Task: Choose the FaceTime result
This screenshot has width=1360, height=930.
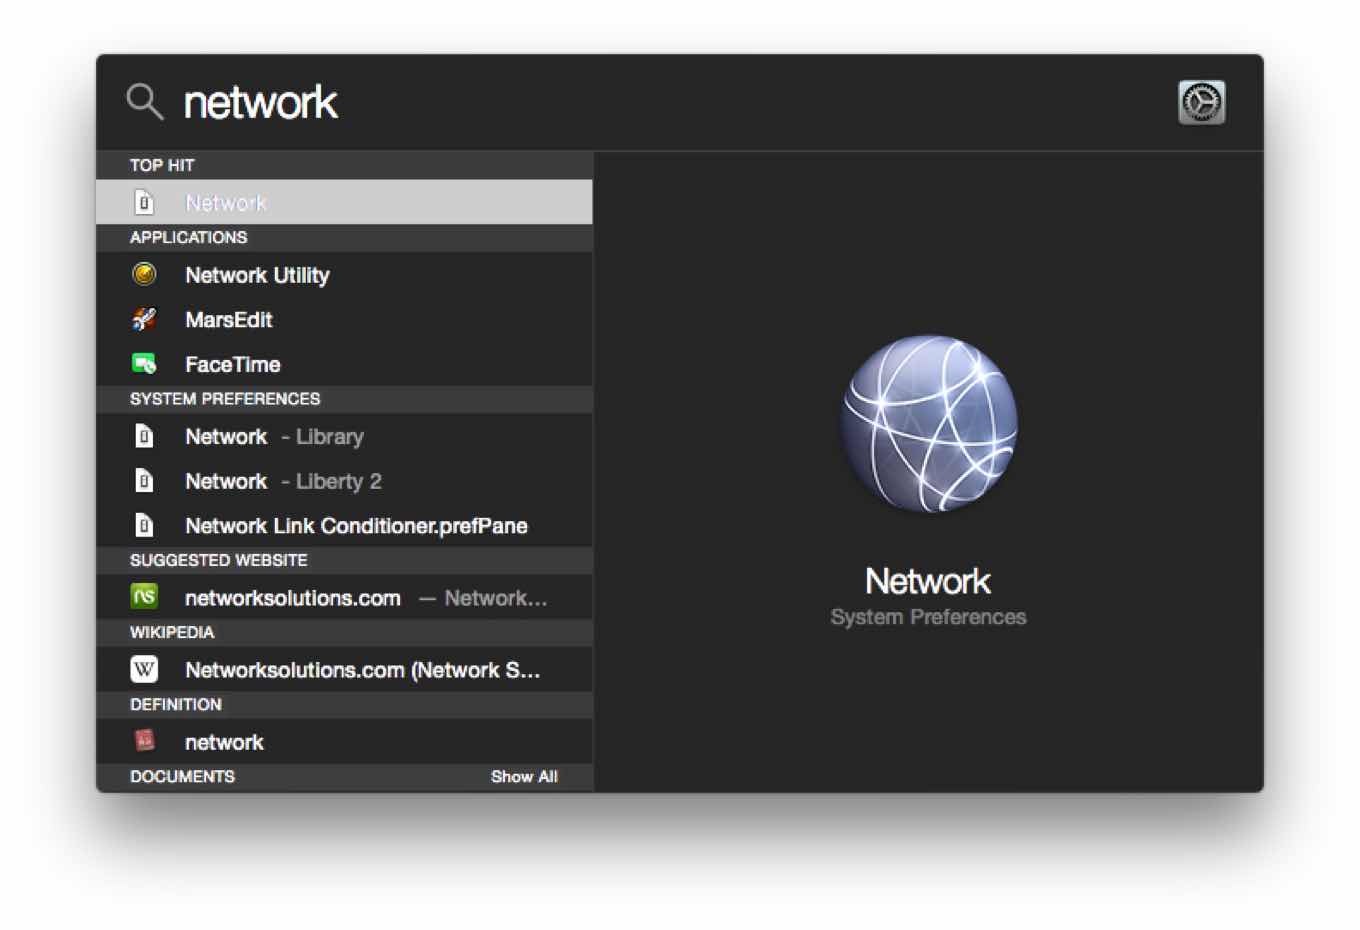Action: click(x=344, y=364)
